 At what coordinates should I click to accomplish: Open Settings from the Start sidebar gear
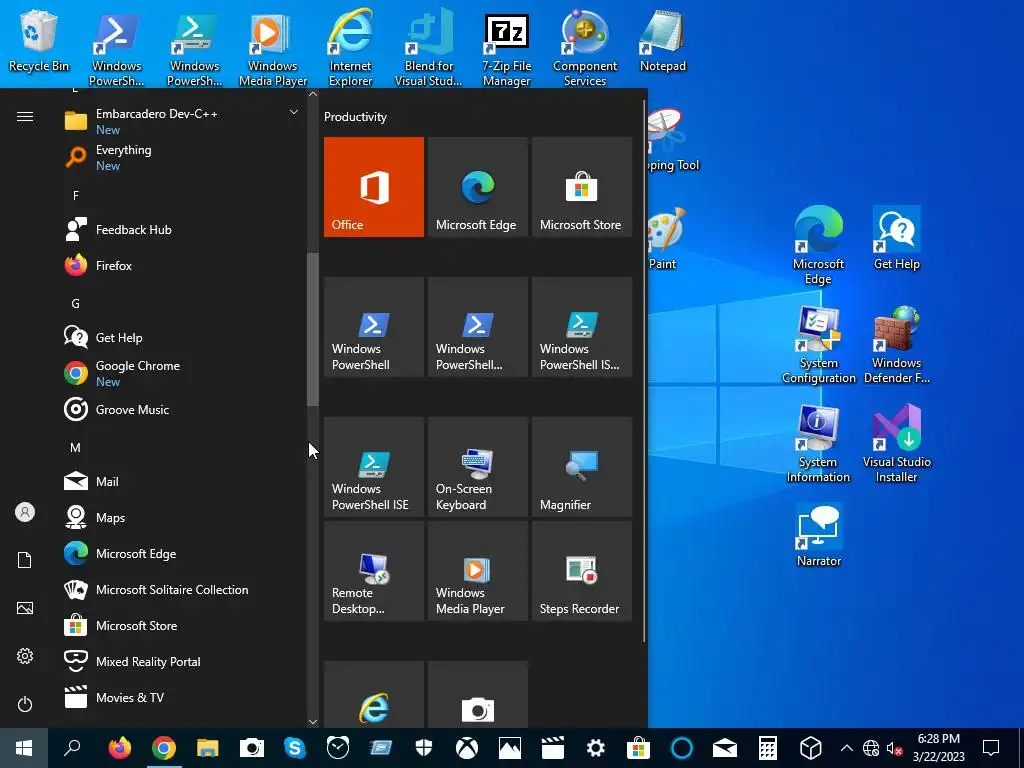point(25,656)
